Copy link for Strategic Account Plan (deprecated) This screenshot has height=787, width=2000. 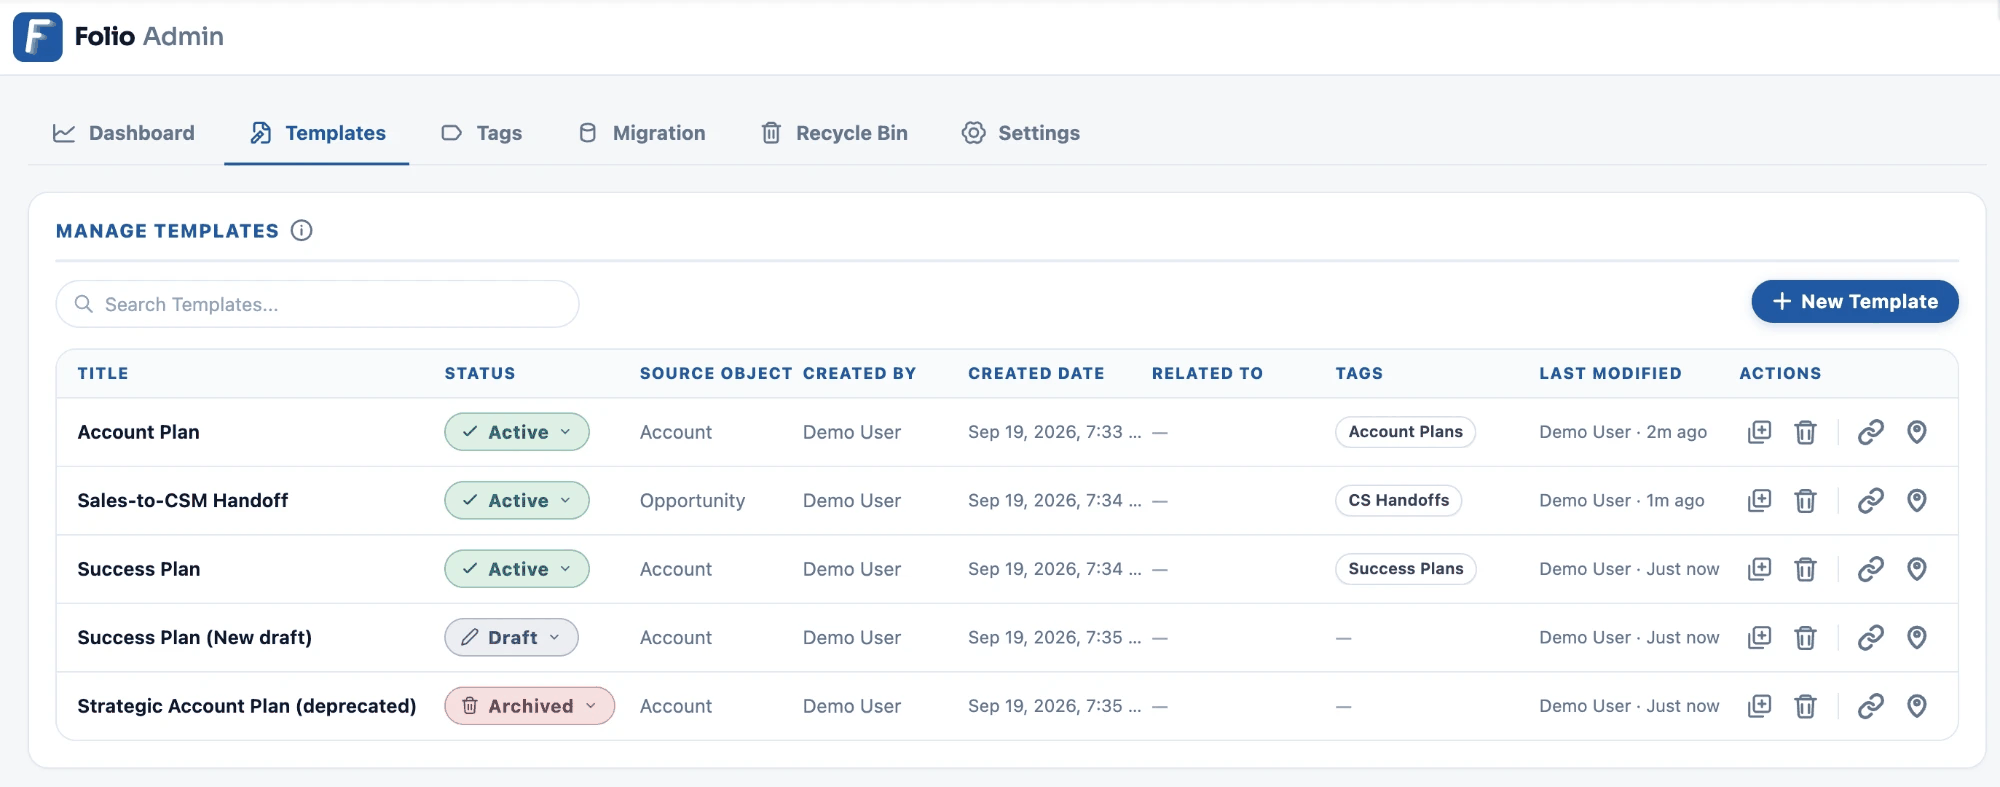click(1870, 706)
